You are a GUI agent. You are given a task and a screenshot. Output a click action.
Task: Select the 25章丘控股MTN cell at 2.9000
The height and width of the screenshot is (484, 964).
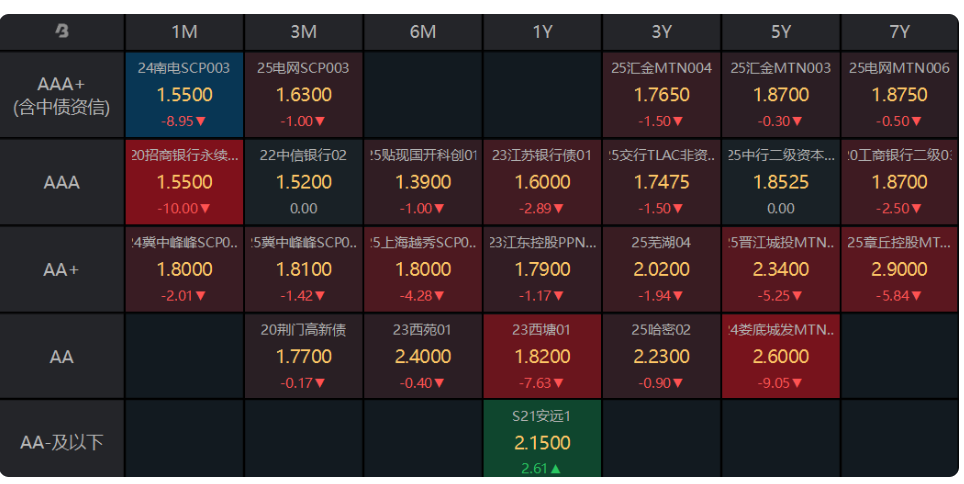click(x=899, y=270)
